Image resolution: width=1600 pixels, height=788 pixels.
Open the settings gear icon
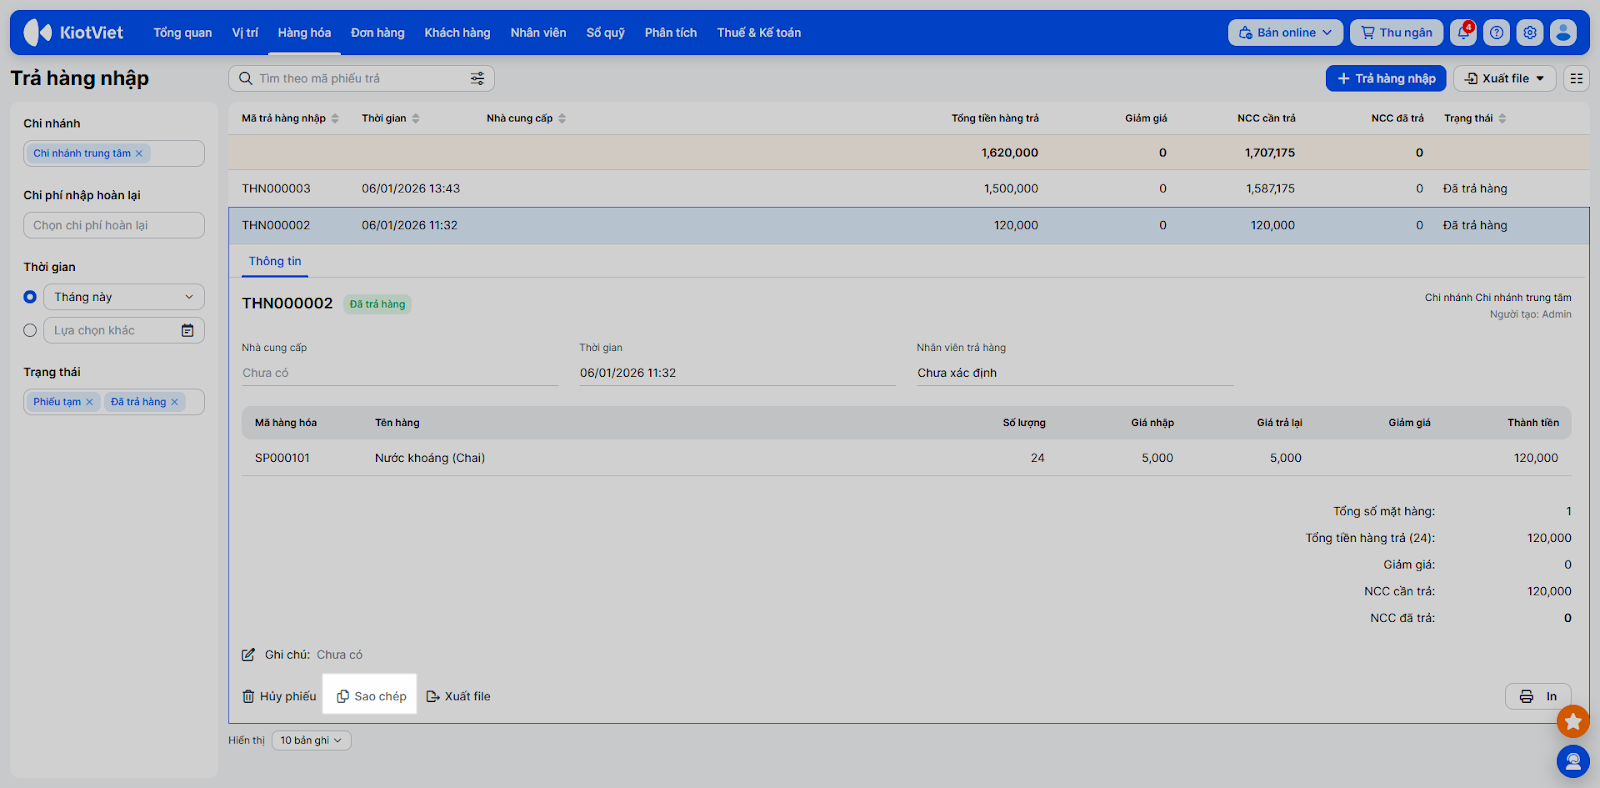(1530, 33)
